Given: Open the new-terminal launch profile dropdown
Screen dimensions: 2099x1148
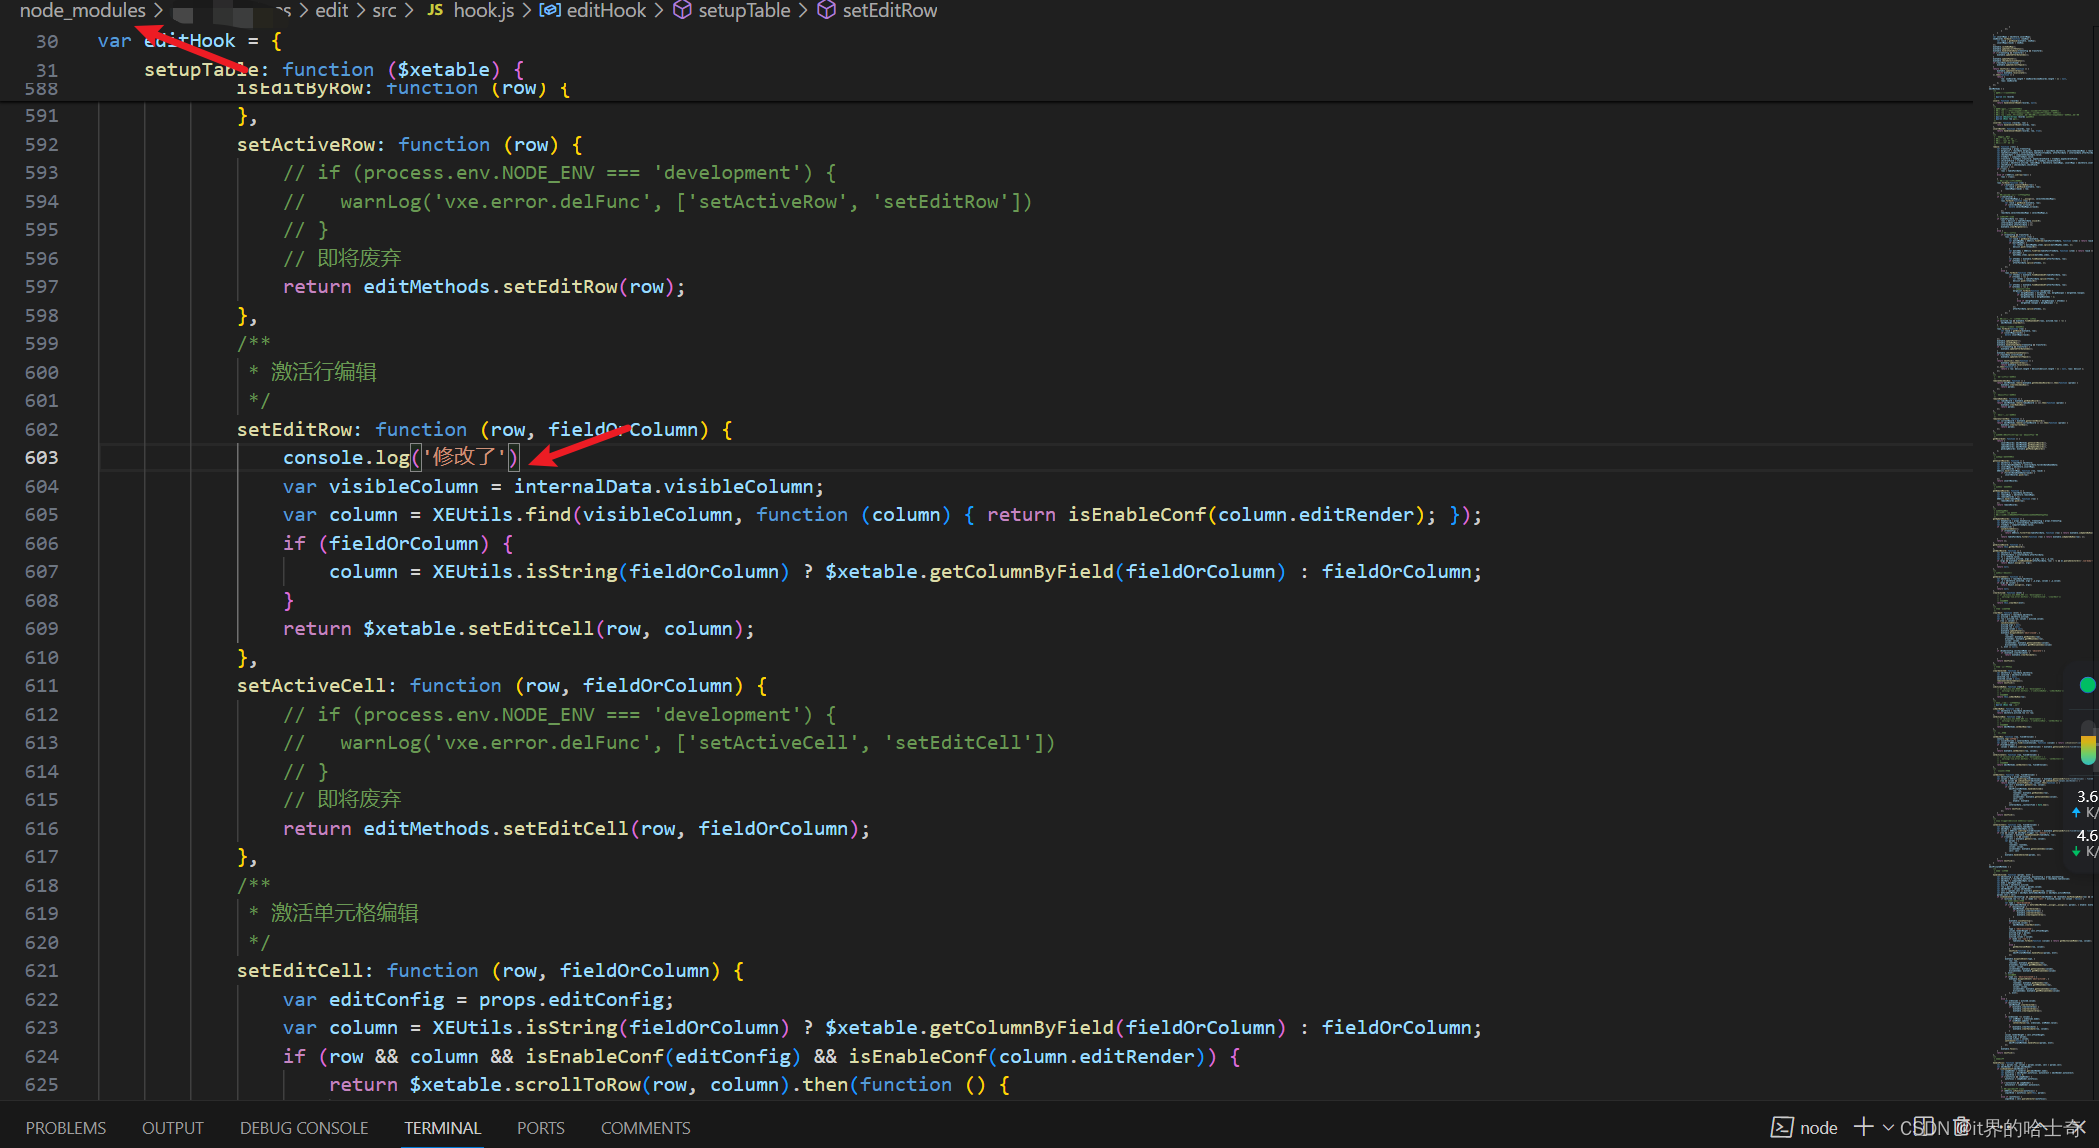Looking at the screenshot, I should coord(1888,1127).
